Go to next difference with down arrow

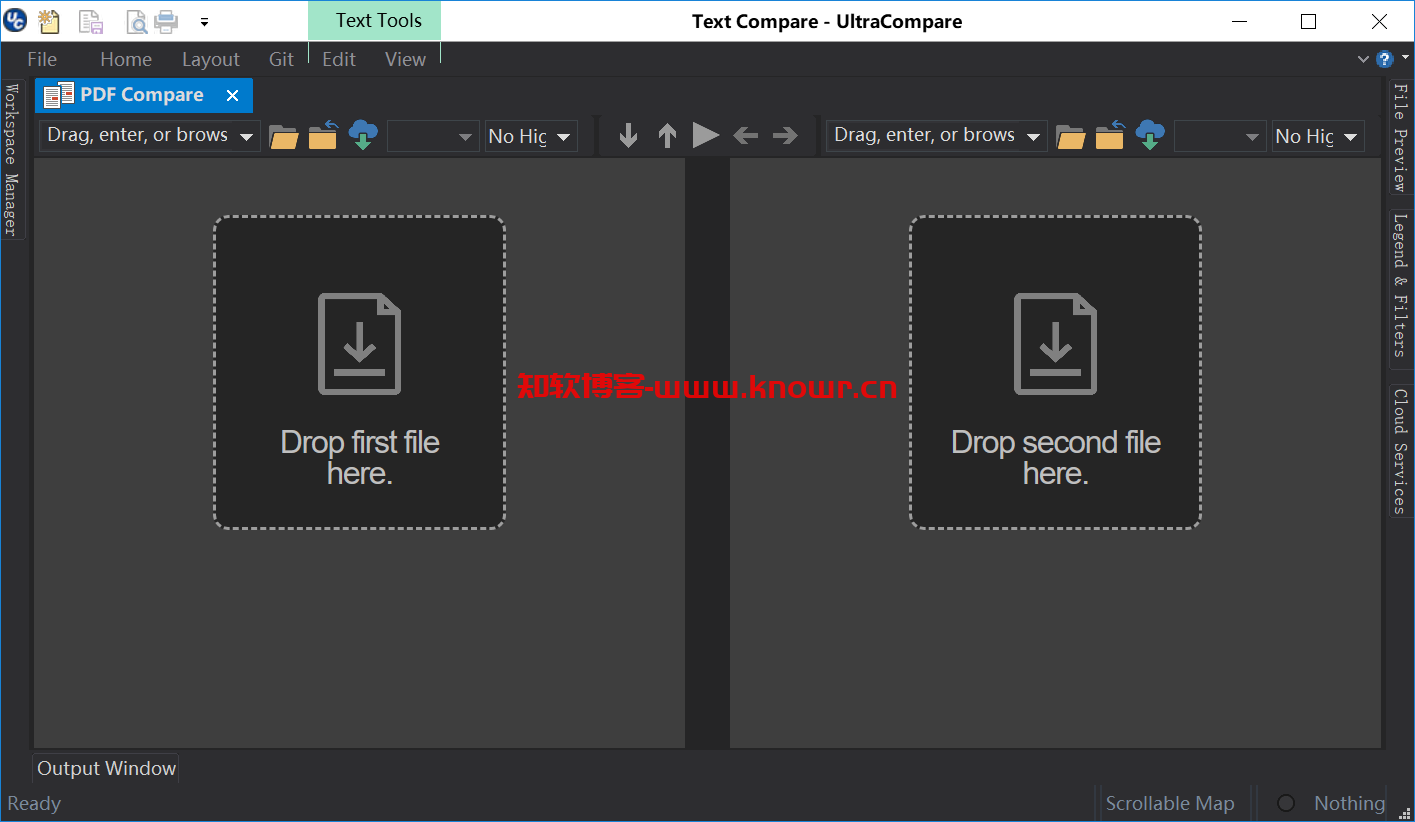tap(628, 135)
